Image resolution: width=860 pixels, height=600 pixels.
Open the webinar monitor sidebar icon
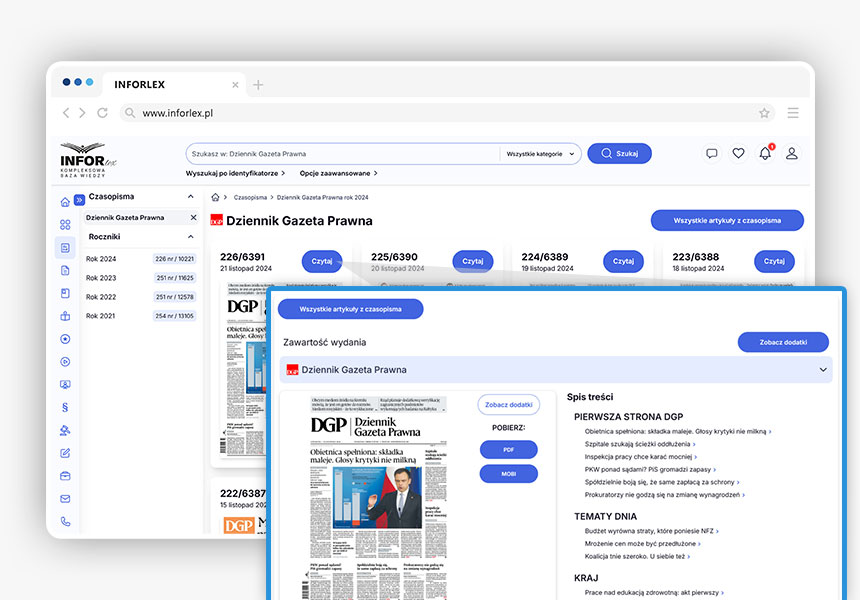coord(65,384)
